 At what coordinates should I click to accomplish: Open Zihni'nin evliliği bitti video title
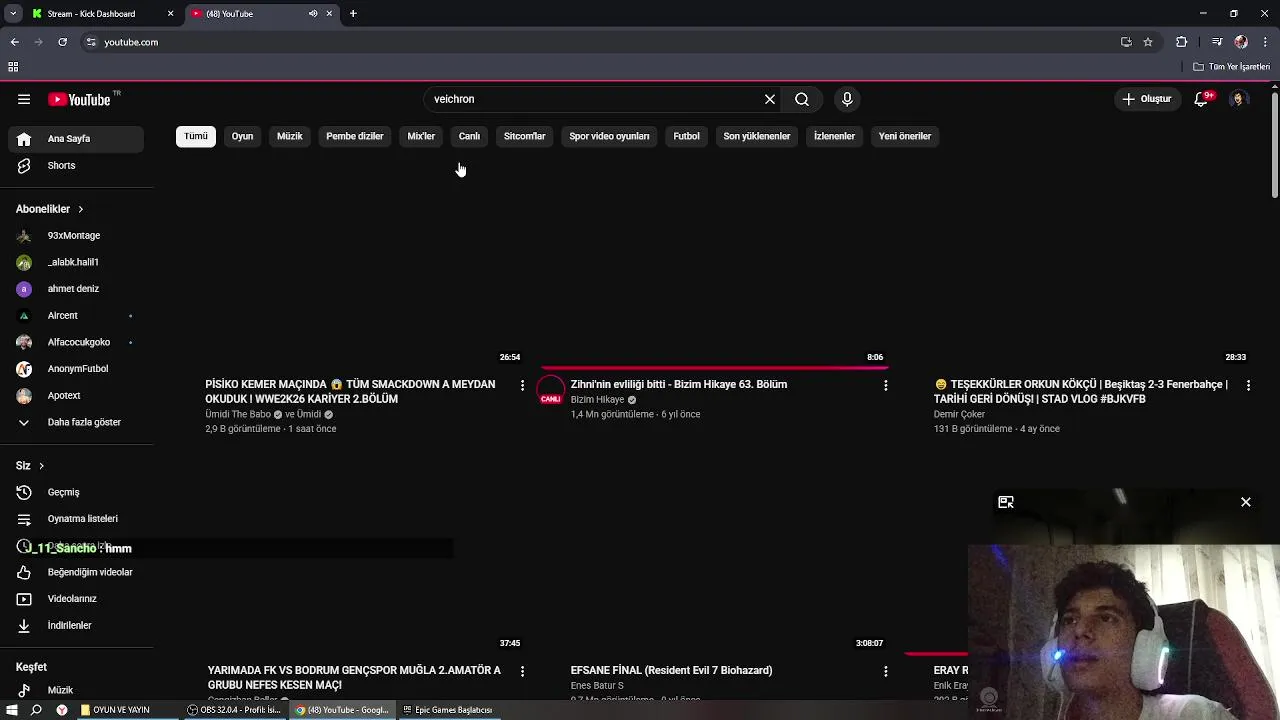point(679,384)
